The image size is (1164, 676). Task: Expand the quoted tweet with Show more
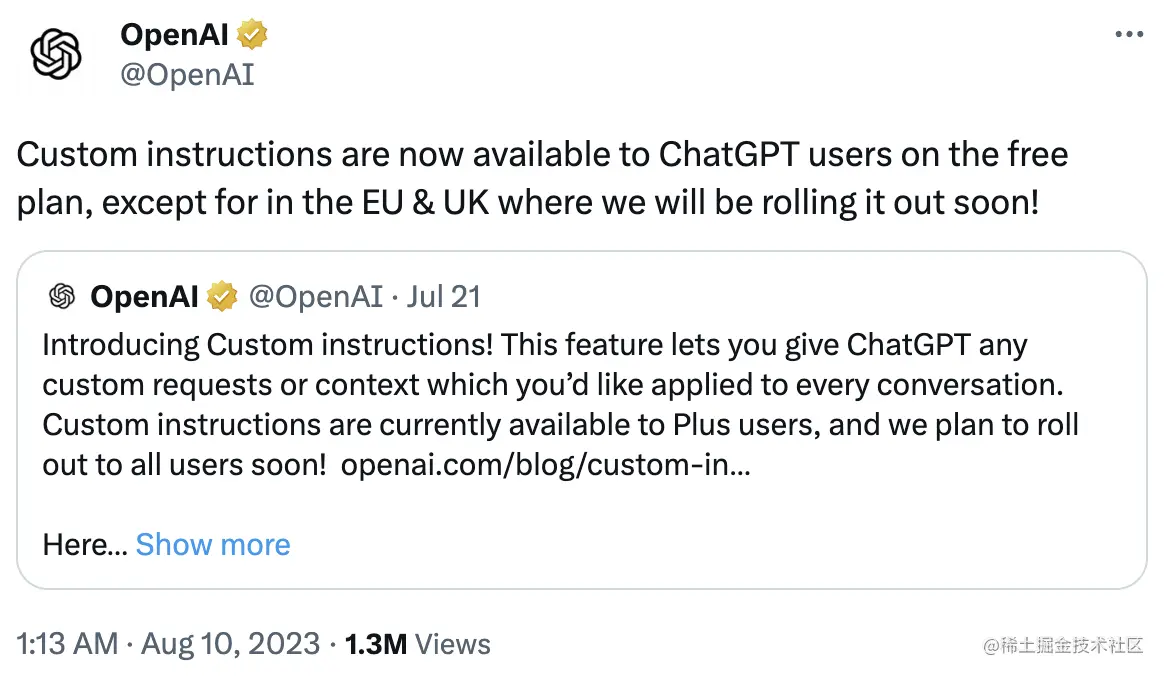pos(213,545)
